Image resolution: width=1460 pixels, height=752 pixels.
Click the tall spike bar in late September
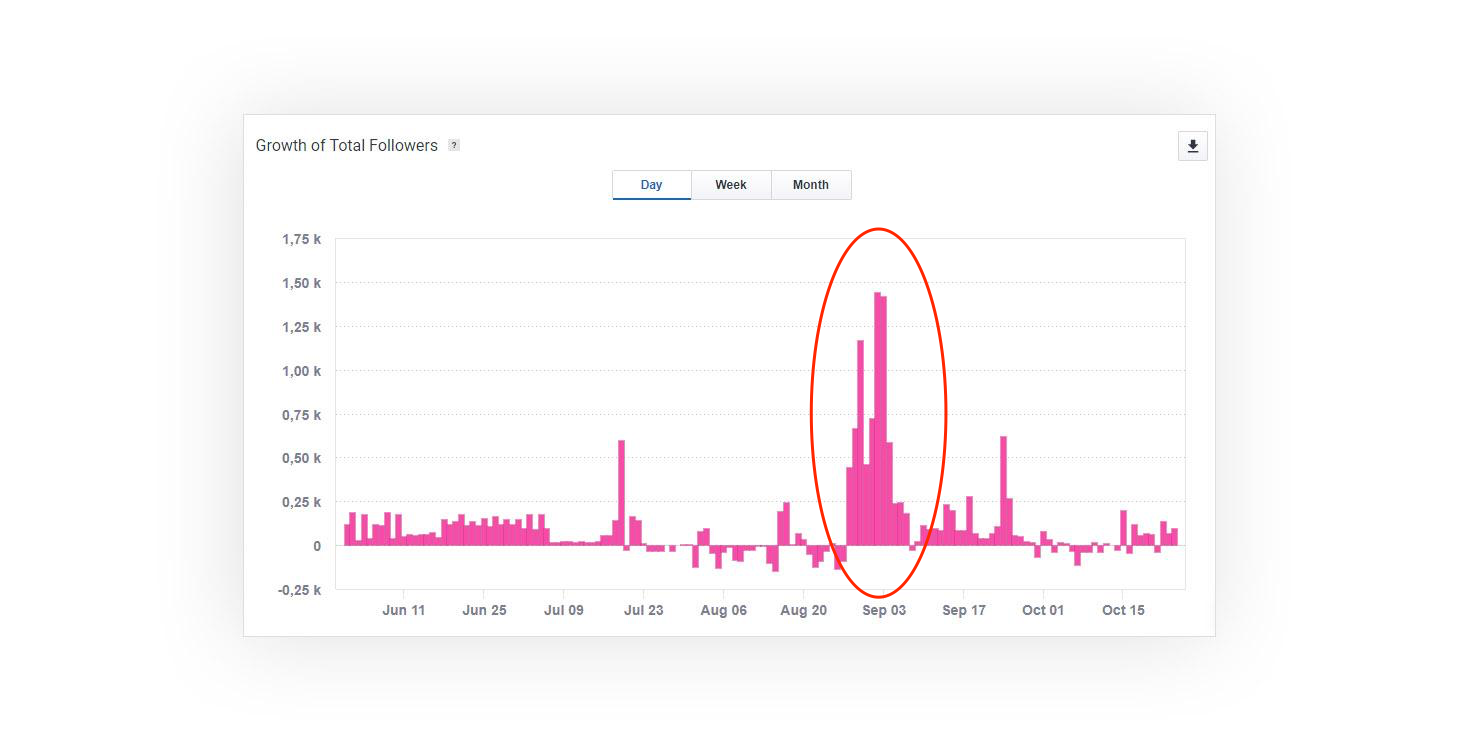(x=1003, y=490)
